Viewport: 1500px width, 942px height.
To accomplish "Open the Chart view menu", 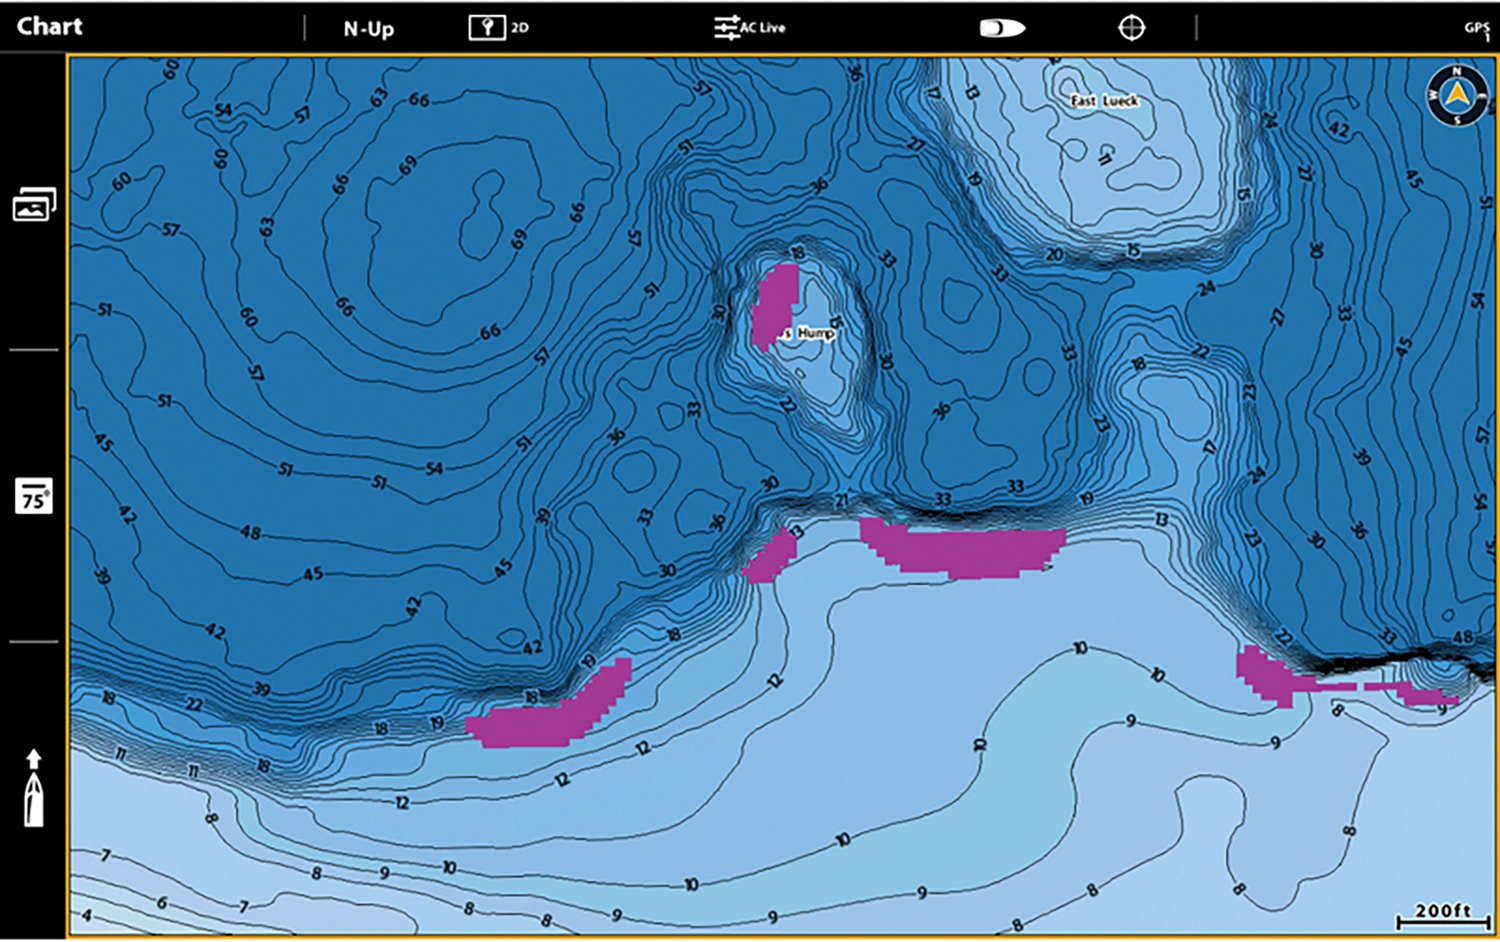I will pos(50,26).
